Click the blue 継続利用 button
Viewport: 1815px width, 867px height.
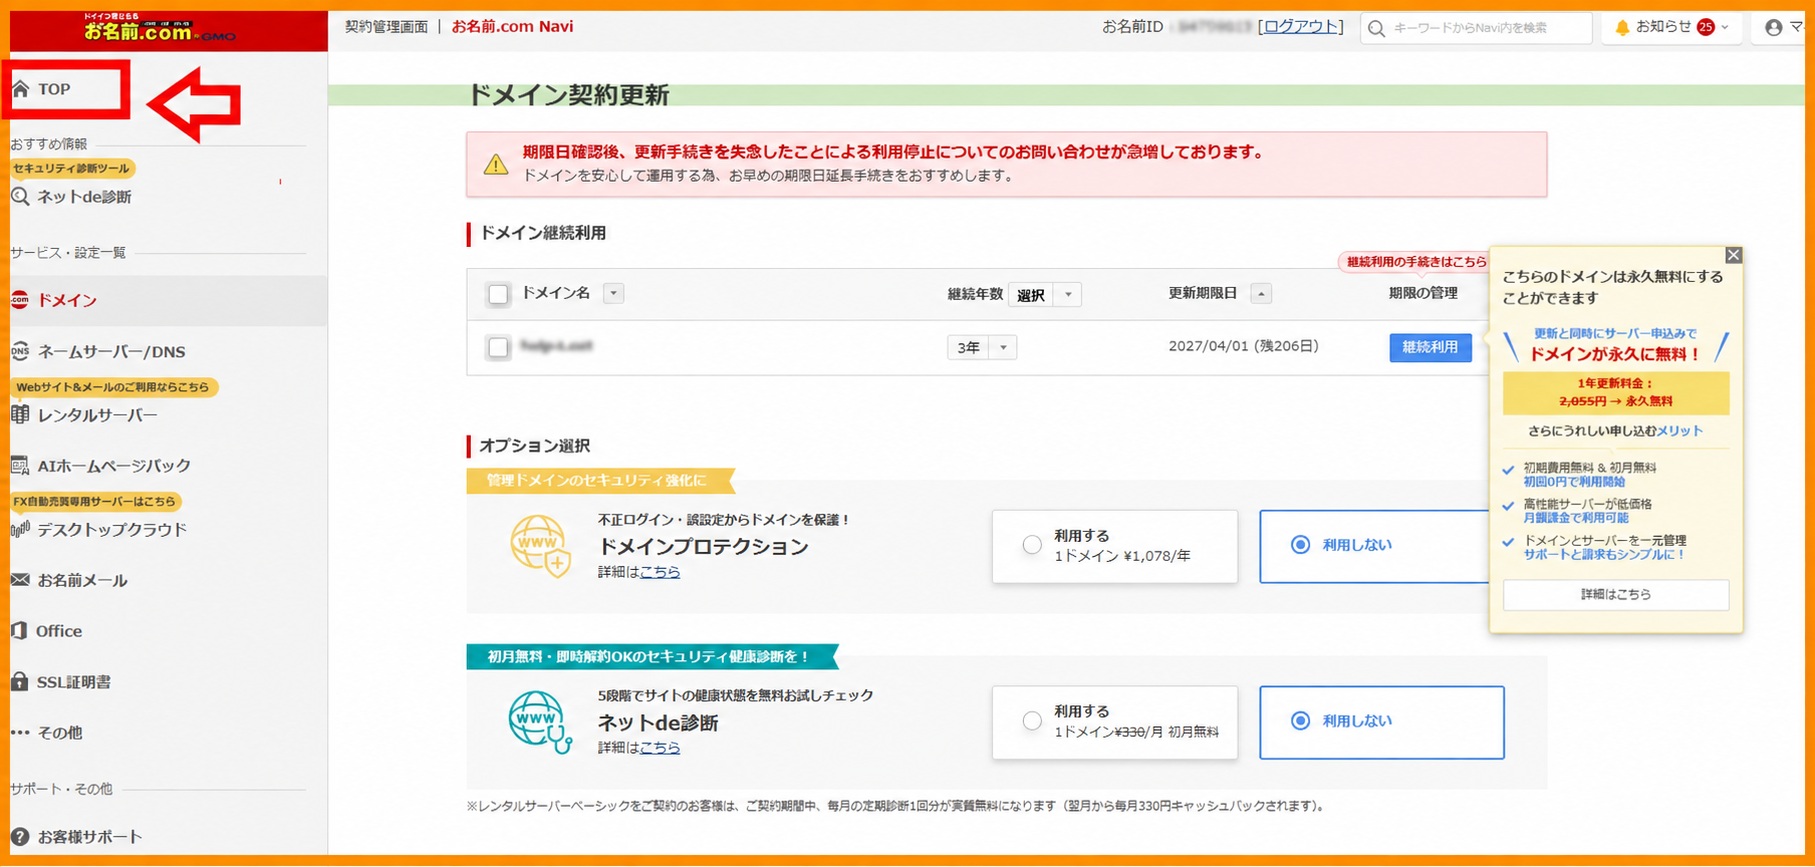[x=1430, y=347]
